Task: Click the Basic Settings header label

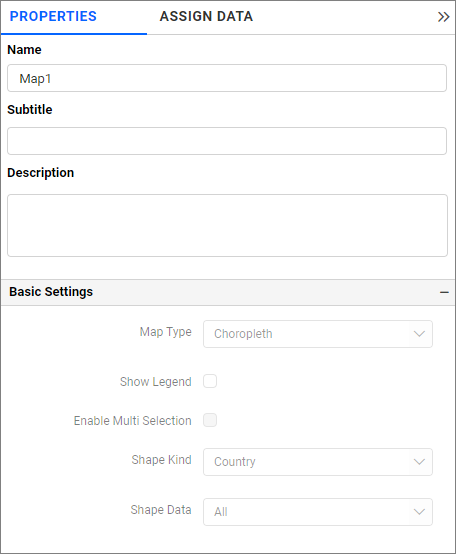Action: (x=51, y=292)
